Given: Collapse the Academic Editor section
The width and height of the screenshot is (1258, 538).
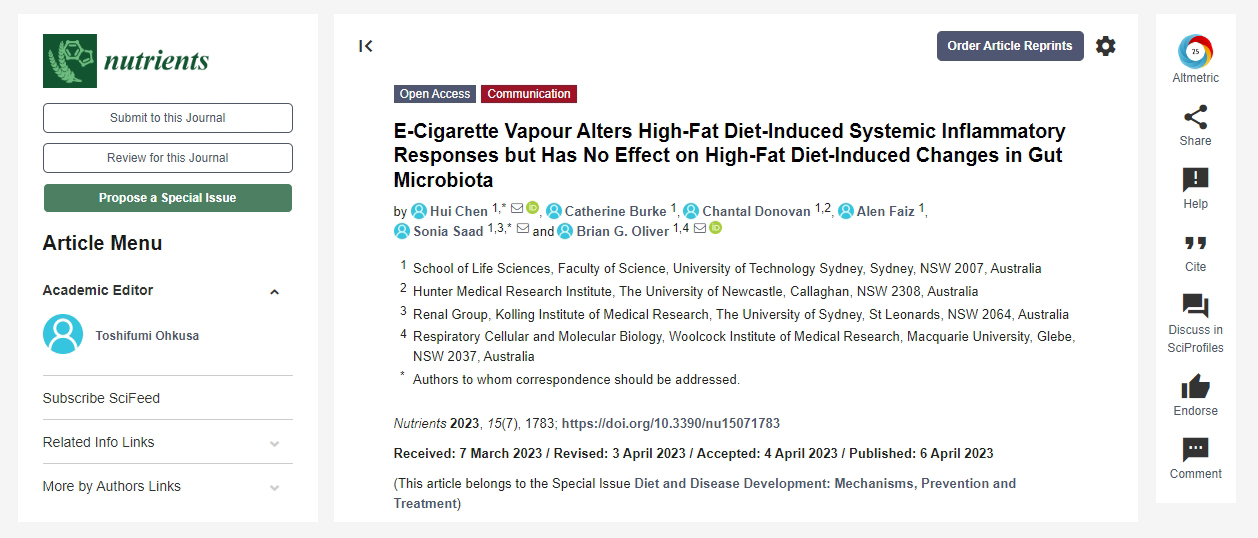Looking at the screenshot, I should pos(274,292).
